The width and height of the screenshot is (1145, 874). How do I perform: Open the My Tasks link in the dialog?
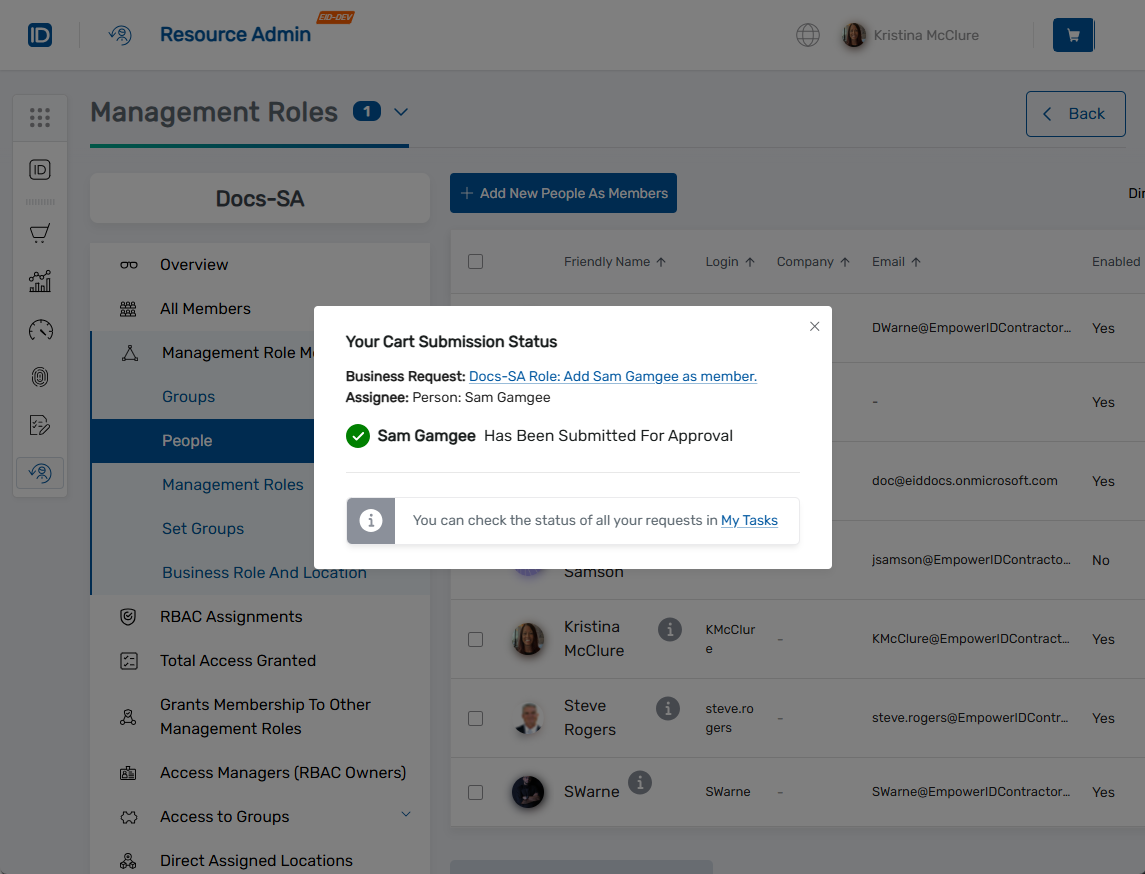click(749, 520)
